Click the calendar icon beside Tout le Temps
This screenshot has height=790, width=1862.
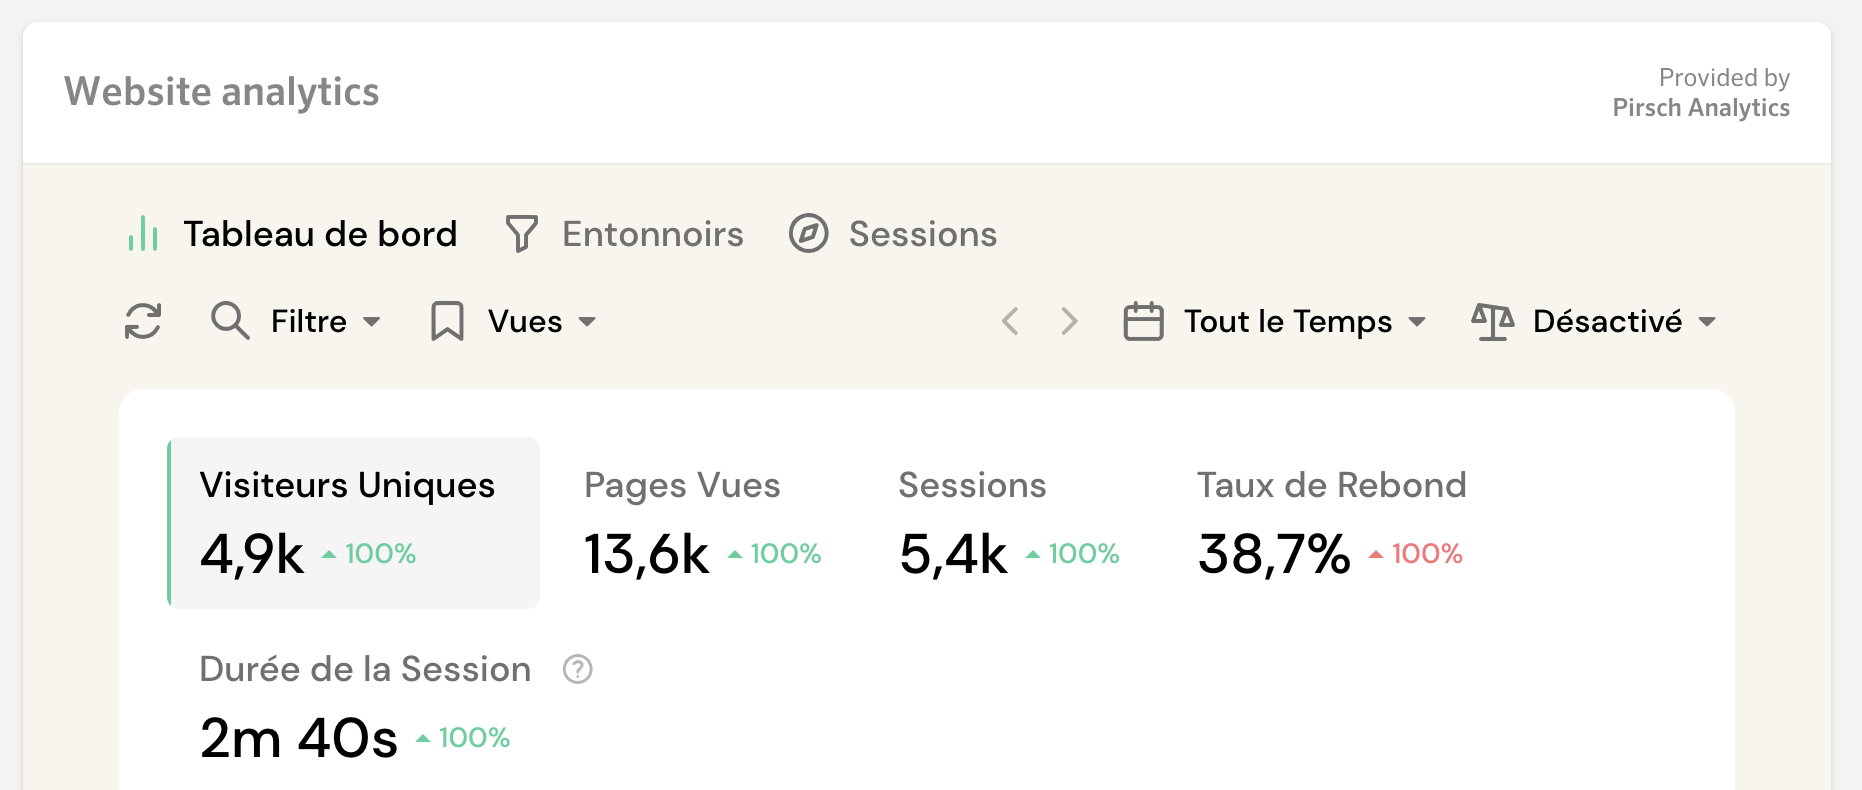(1143, 321)
